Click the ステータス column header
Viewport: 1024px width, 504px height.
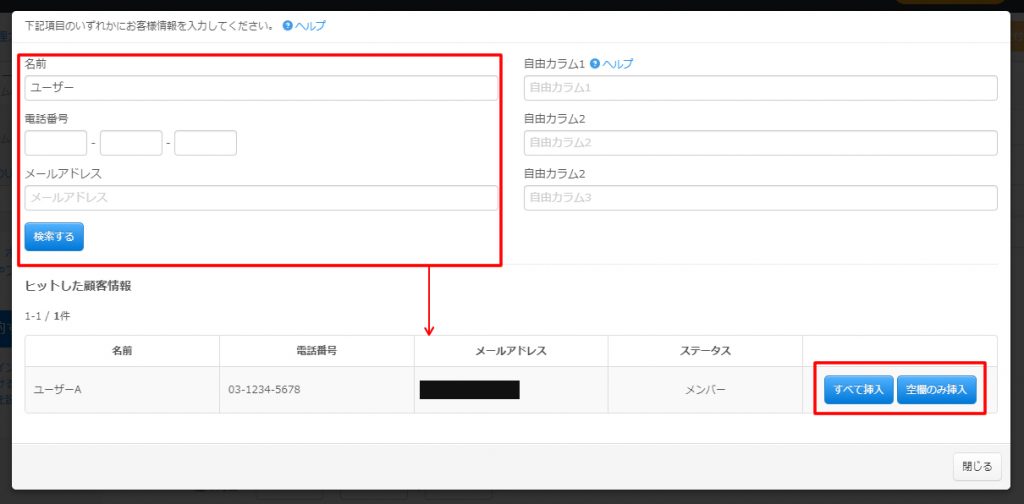(x=705, y=351)
